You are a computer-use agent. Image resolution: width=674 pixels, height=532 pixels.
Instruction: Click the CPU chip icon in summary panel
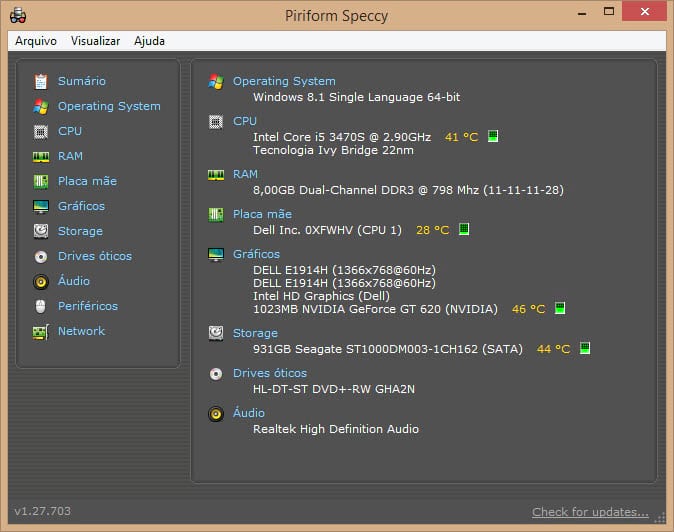click(216, 122)
